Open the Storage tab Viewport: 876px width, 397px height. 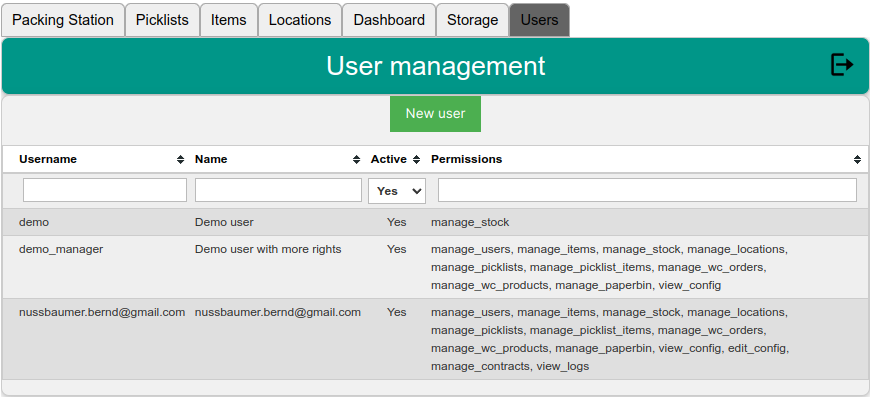pos(473,20)
